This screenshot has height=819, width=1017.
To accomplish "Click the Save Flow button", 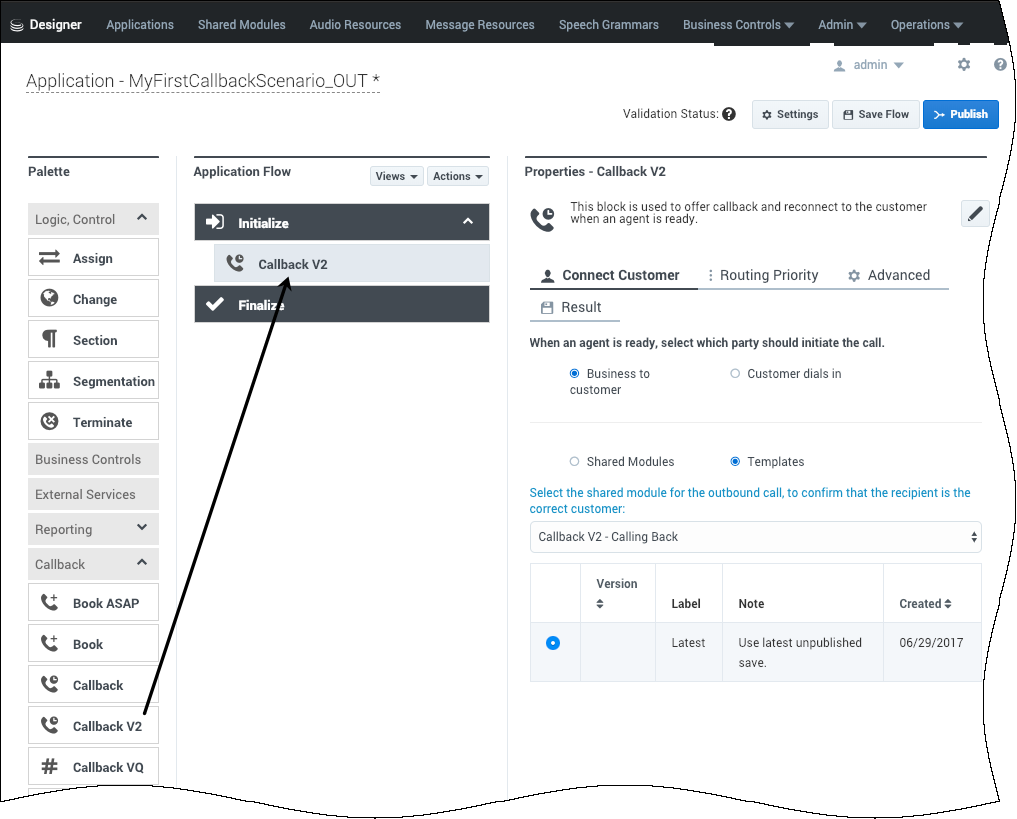I will (x=876, y=114).
